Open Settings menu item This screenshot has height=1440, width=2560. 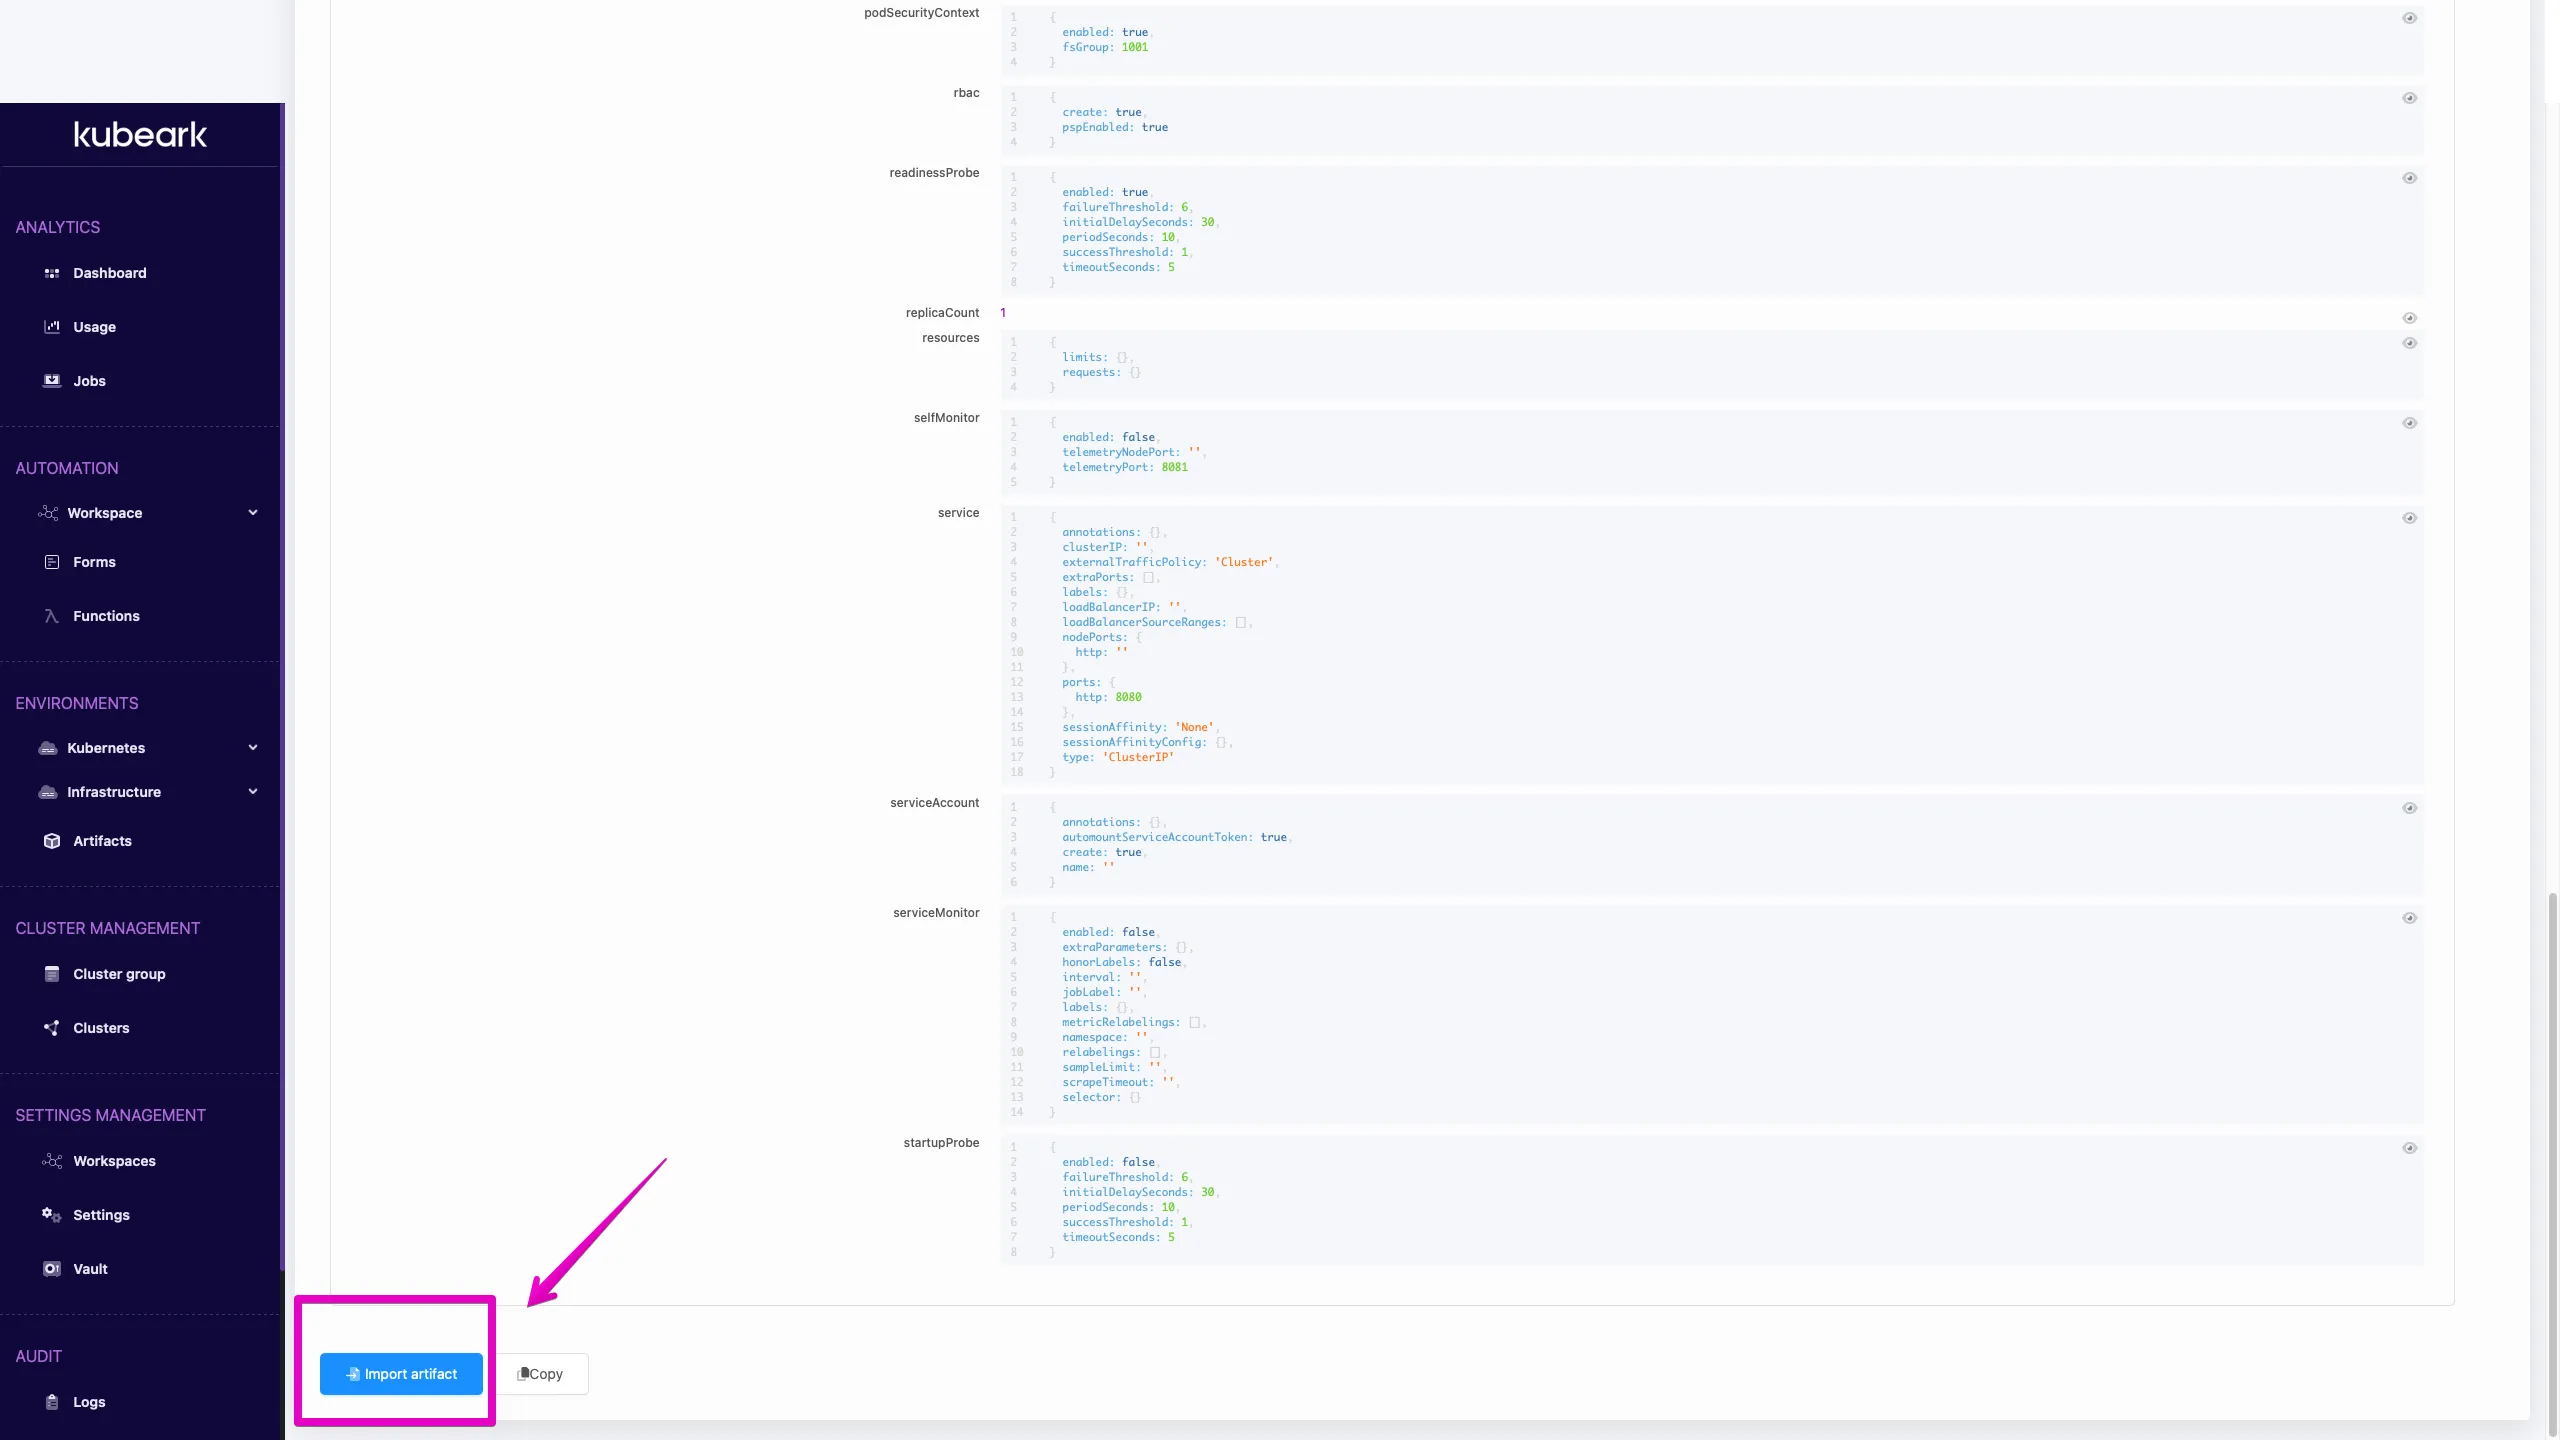(x=101, y=1215)
